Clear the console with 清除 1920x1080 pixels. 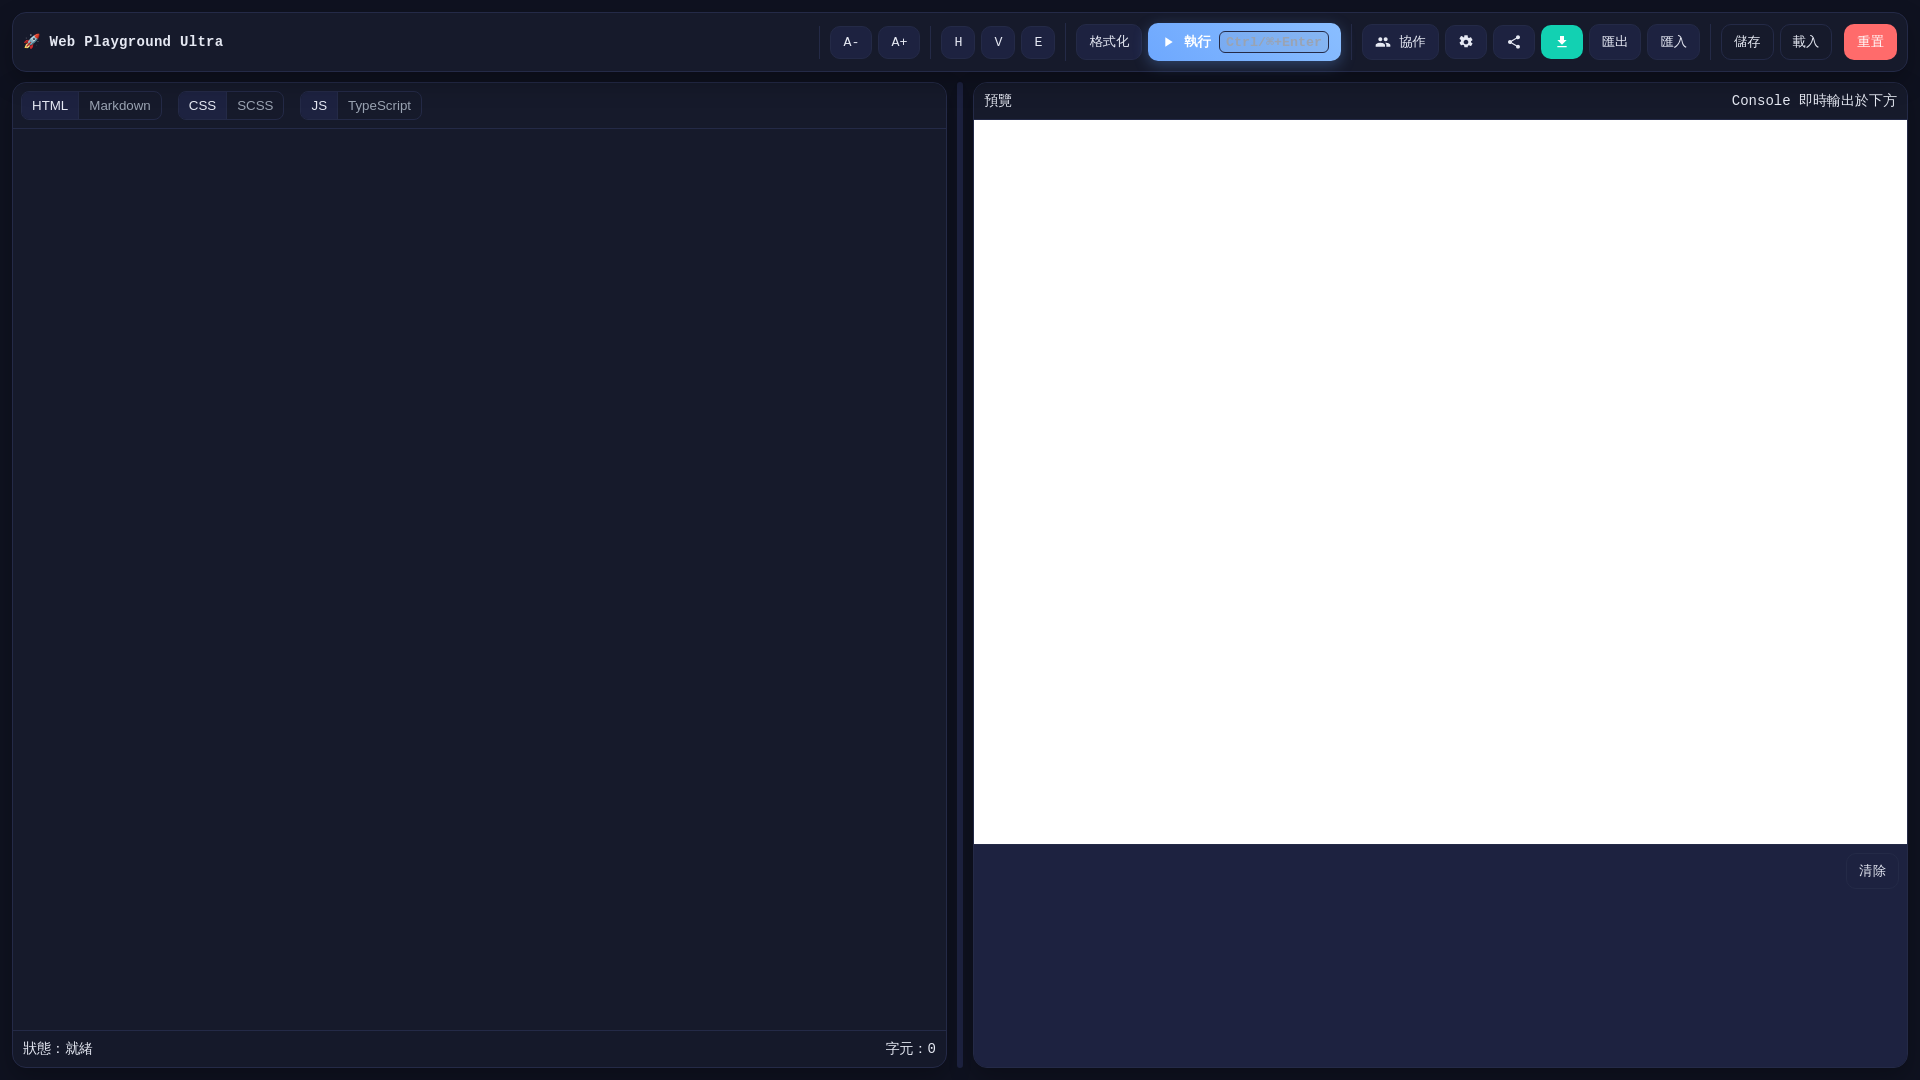(1872, 871)
